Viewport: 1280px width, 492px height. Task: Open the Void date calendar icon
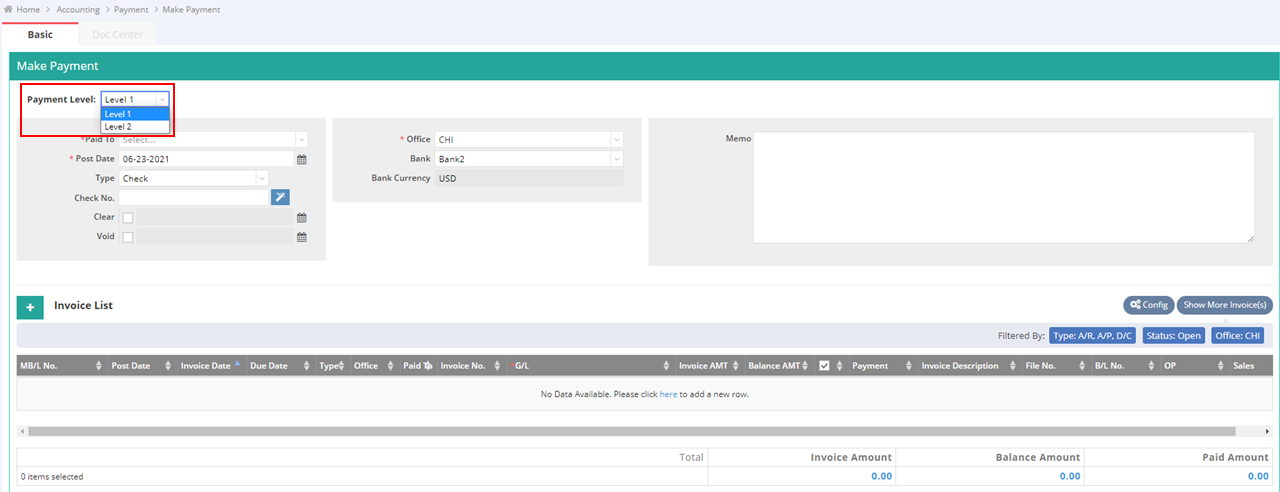point(301,237)
